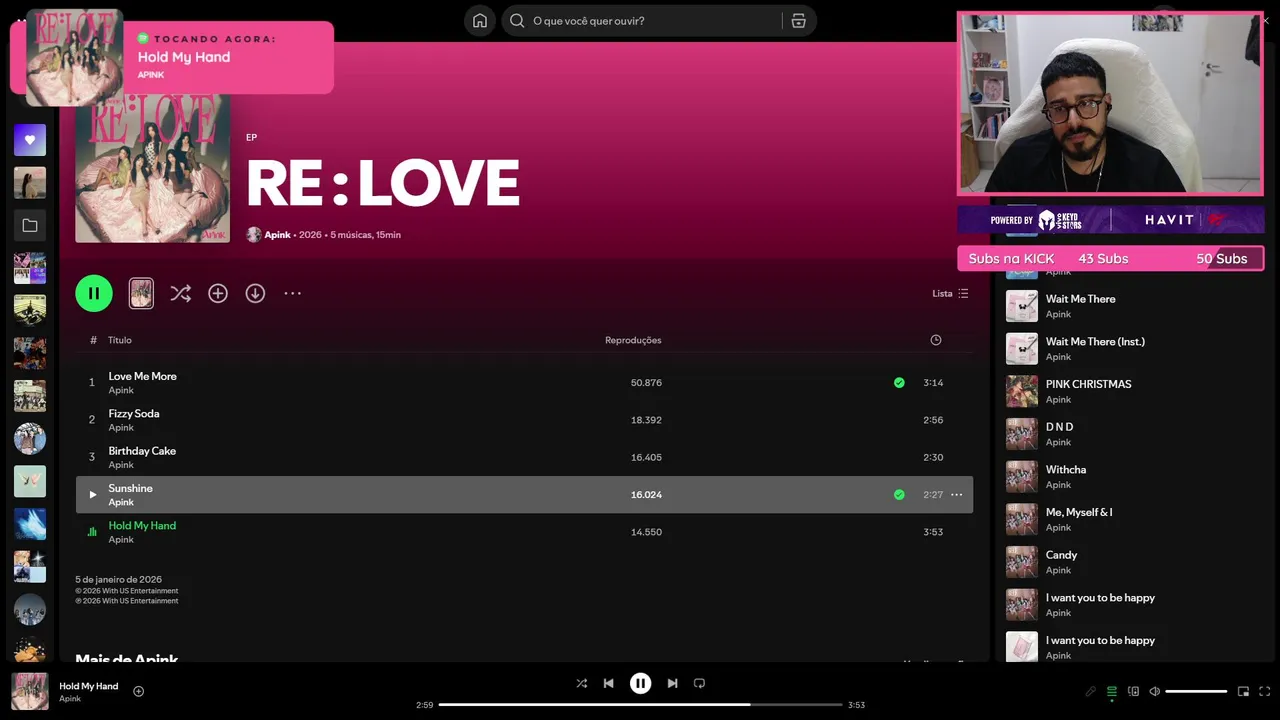Go to Spotify Home via house icon
Viewport: 1280px width, 720px height.
(480, 20)
